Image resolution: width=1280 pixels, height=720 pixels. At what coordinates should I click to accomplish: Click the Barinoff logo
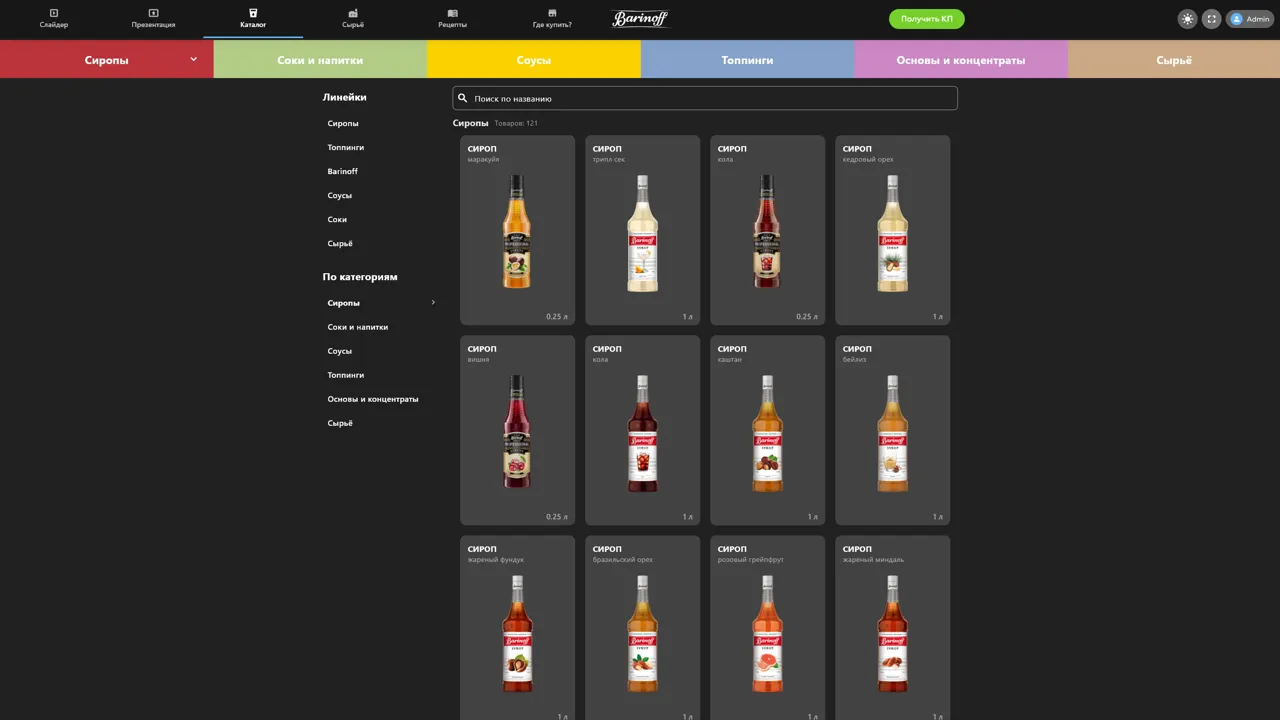tap(640, 19)
